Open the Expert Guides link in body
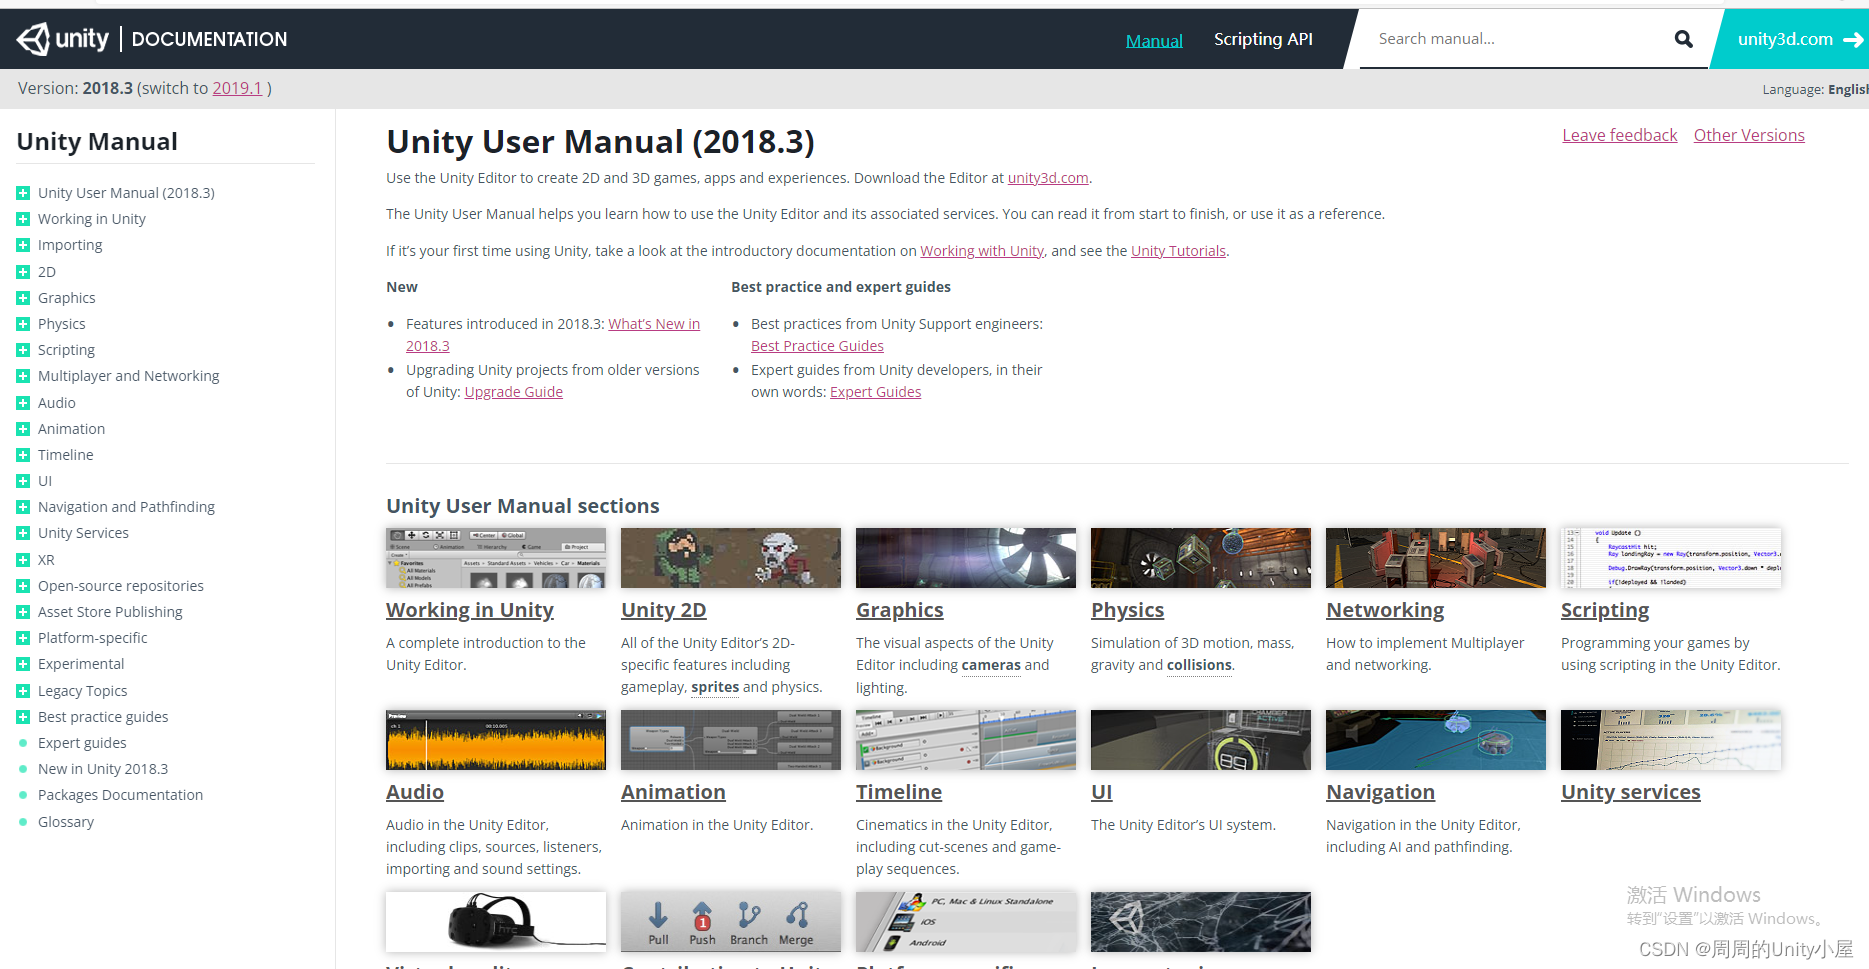 tap(875, 392)
